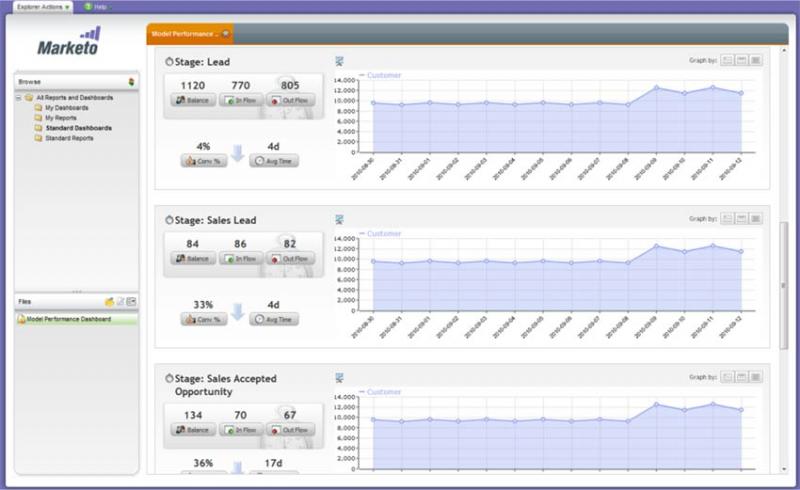The image size is (800, 490).
Task: Click the Out Flow button under Stage: Lead
Action: tap(290, 100)
